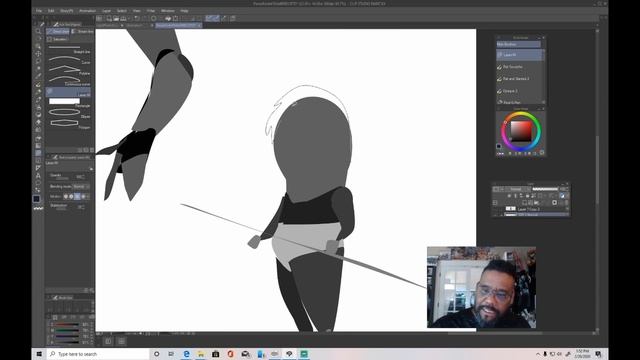Switch to the Stream line sub tool group
Image resolution: width=640 pixels, height=360 pixels.
point(82,31)
